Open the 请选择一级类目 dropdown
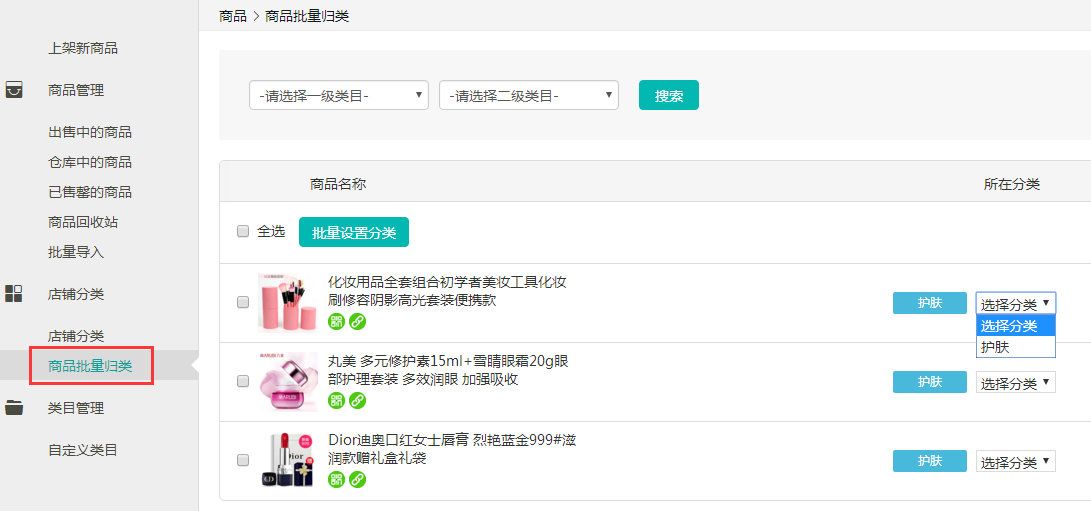1091x511 pixels. click(338, 95)
